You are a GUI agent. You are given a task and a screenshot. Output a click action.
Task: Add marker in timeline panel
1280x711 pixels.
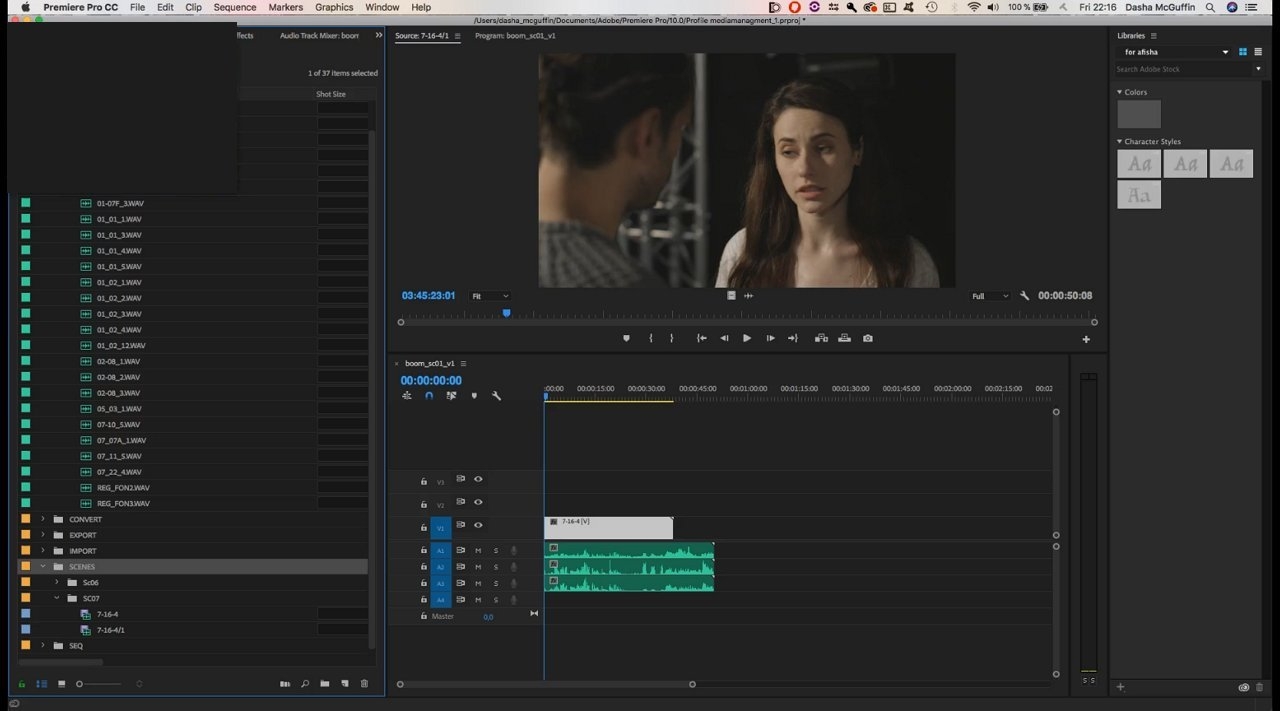(474, 396)
